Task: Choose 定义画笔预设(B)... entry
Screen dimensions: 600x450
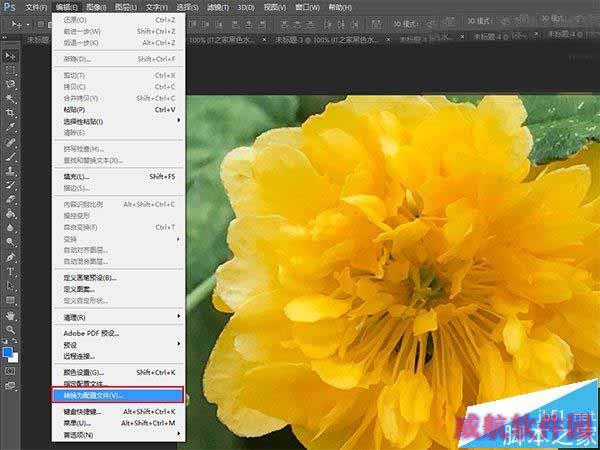Action: click(119, 277)
